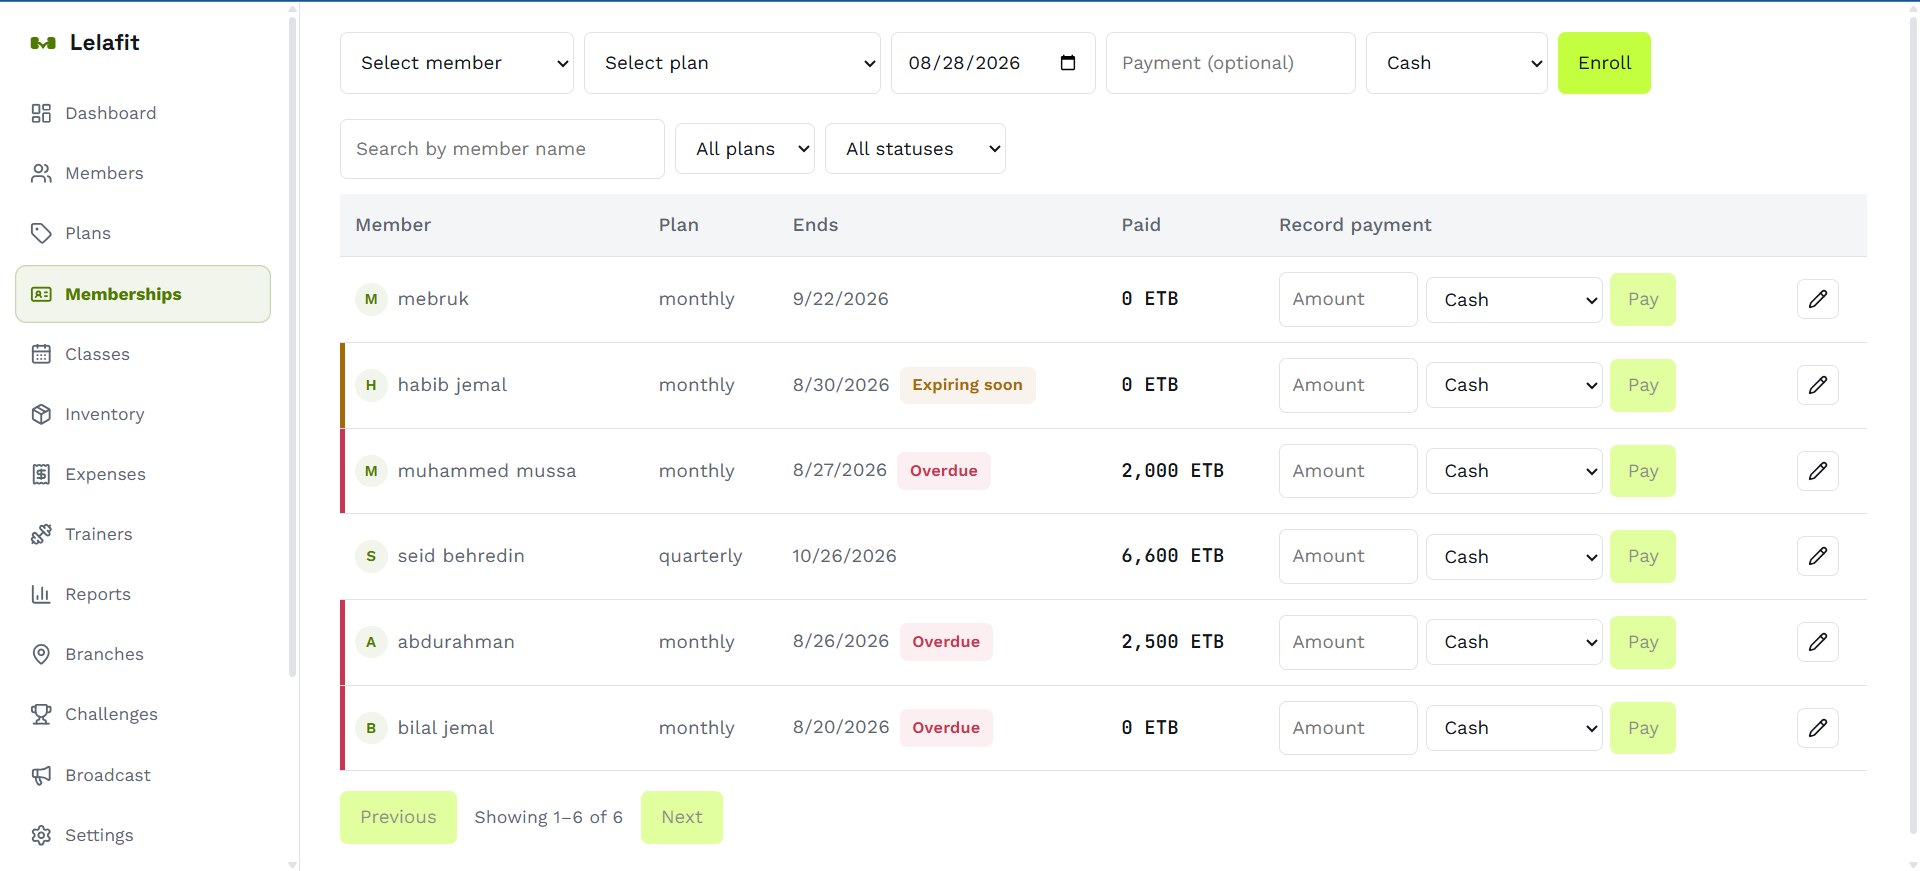Click the Broadcast megaphone icon
This screenshot has width=1920, height=871.
[41, 775]
